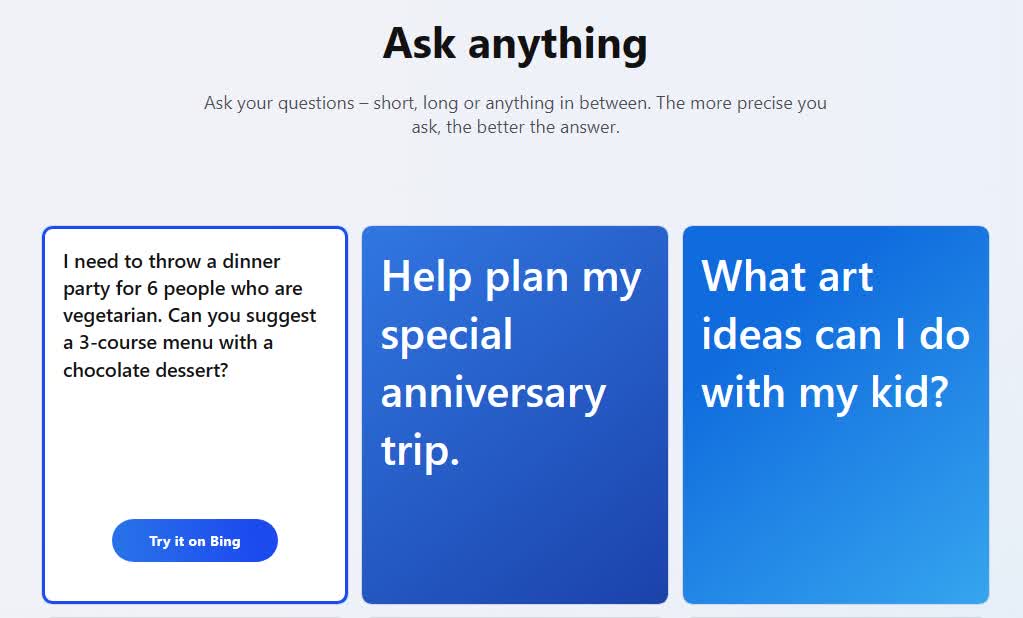Click 'with my kid?' text in right card

tap(824, 393)
